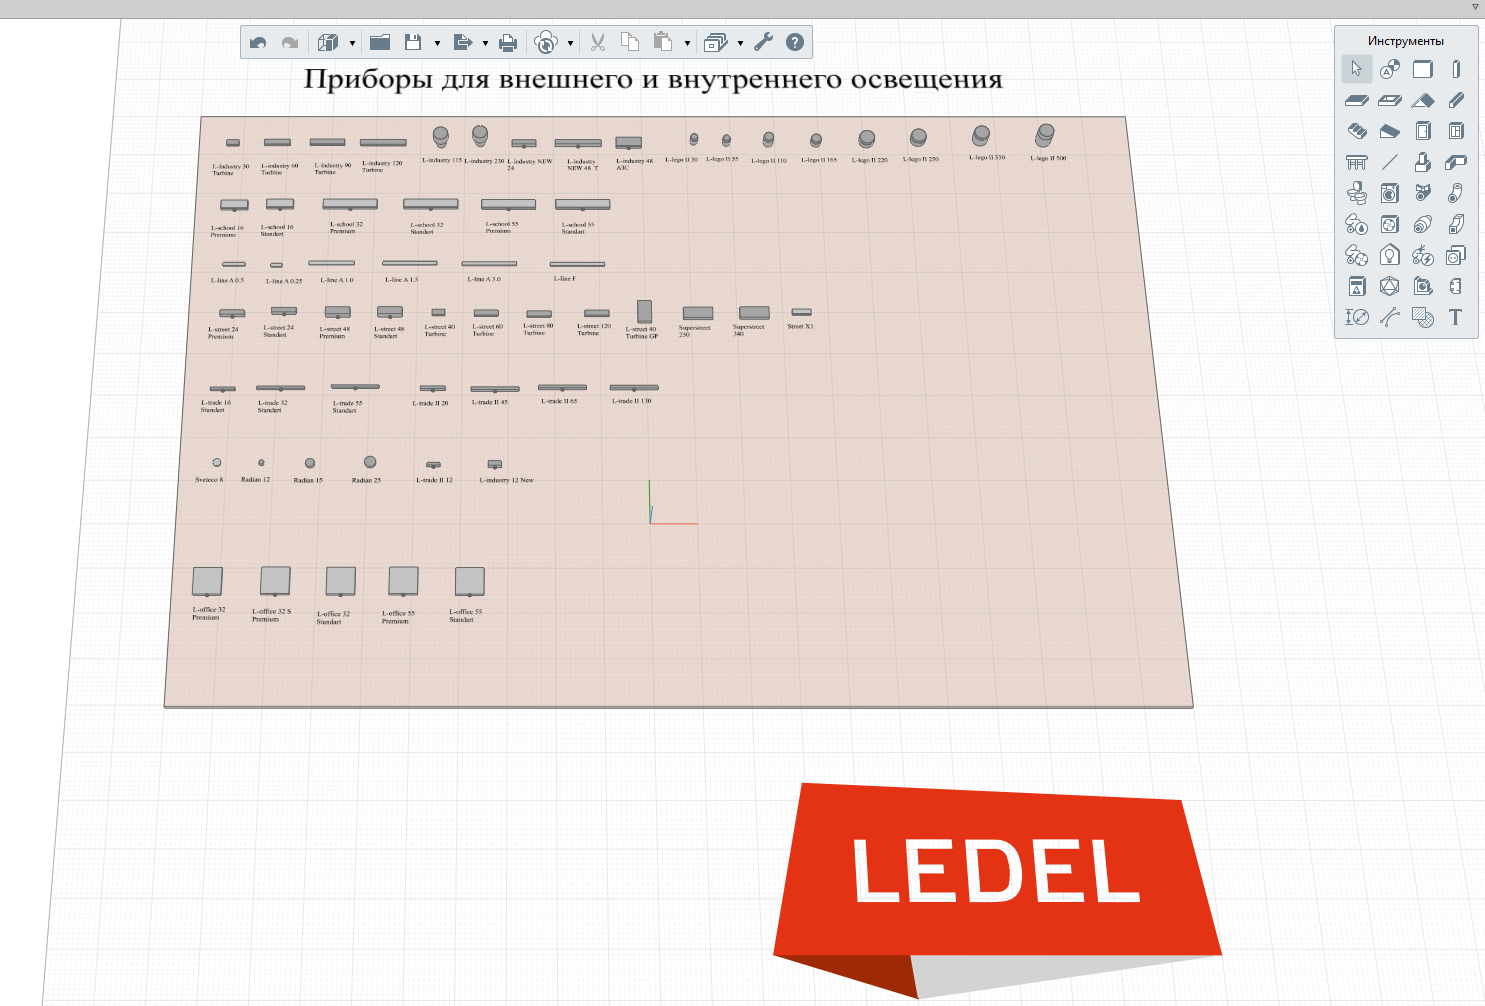Select the Isolated foundation tool
The image size is (1485, 1006).
(1423, 162)
